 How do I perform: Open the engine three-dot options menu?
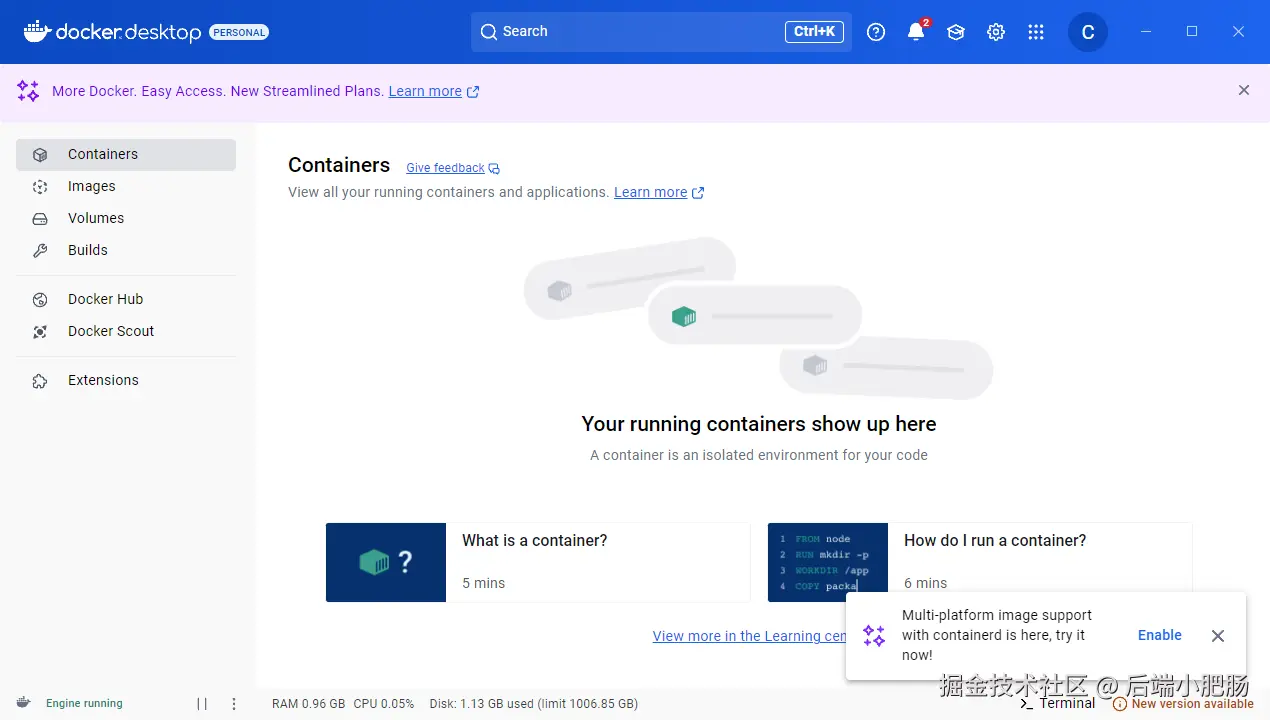click(x=234, y=704)
